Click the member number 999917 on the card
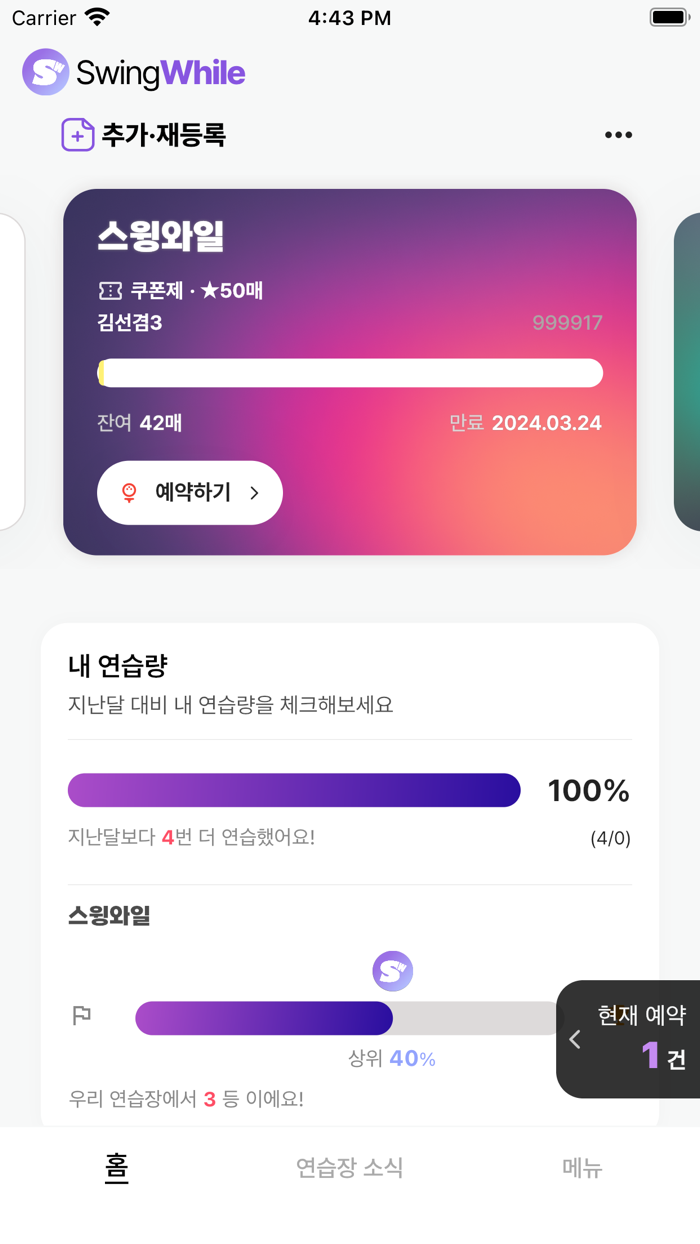The width and height of the screenshot is (700, 1244). pyautogui.click(x=566, y=322)
